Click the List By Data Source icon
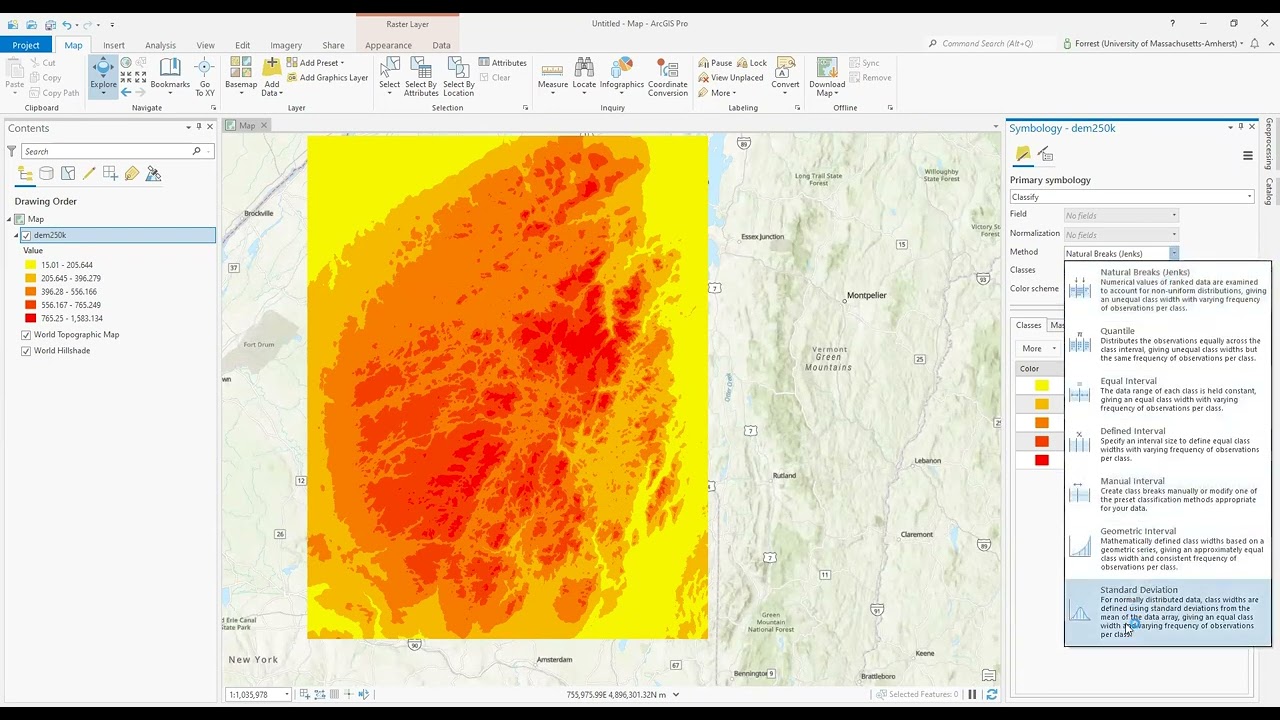The width and height of the screenshot is (1280, 720). pos(47,174)
